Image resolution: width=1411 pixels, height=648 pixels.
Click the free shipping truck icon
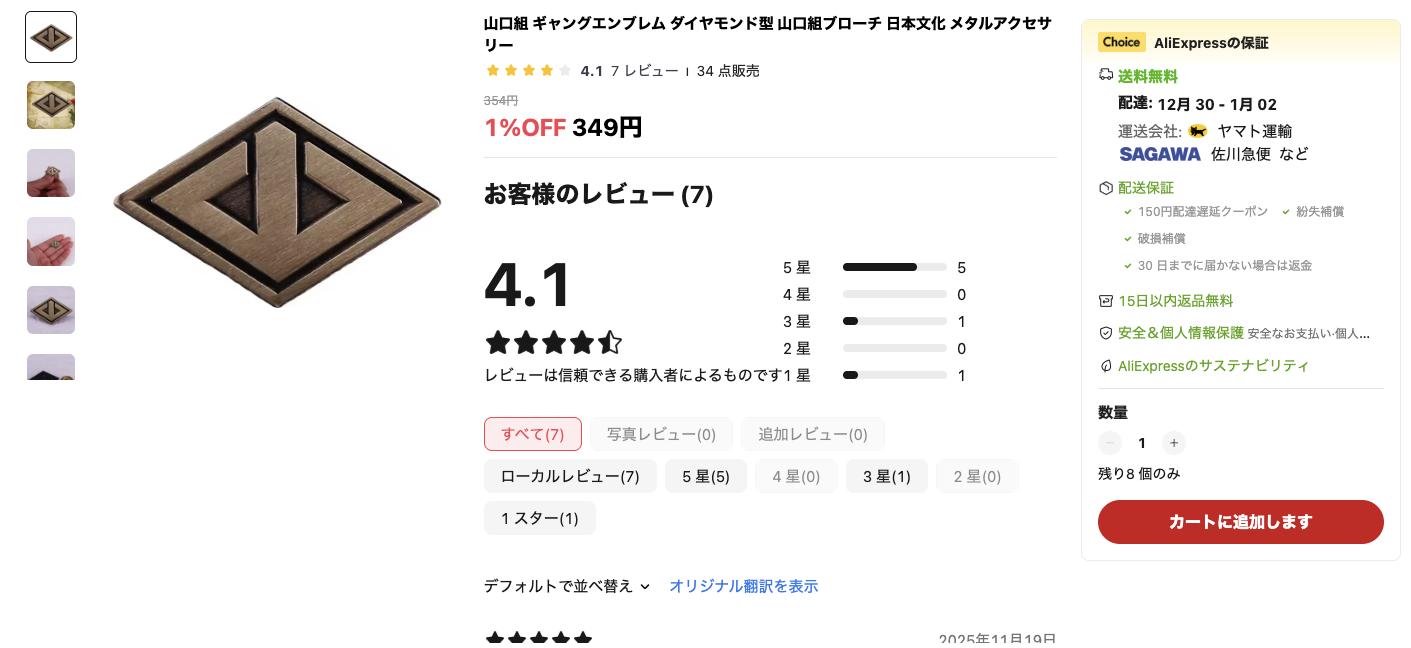click(1106, 76)
